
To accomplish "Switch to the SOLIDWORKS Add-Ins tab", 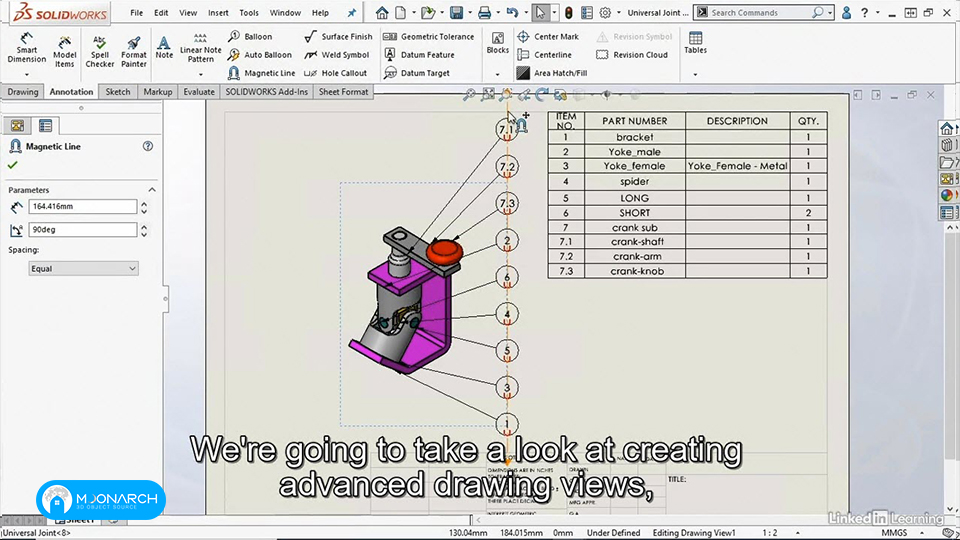I will click(266, 92).
